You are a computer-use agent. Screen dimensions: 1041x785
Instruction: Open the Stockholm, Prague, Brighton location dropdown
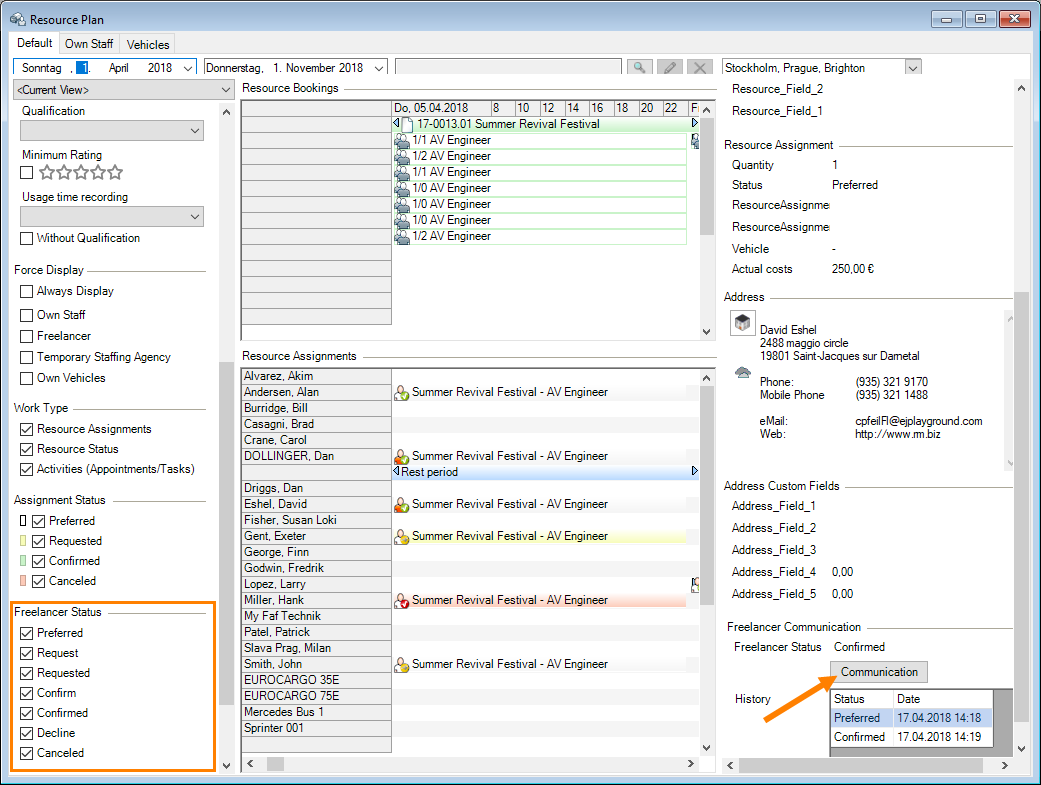click(912, 68)
